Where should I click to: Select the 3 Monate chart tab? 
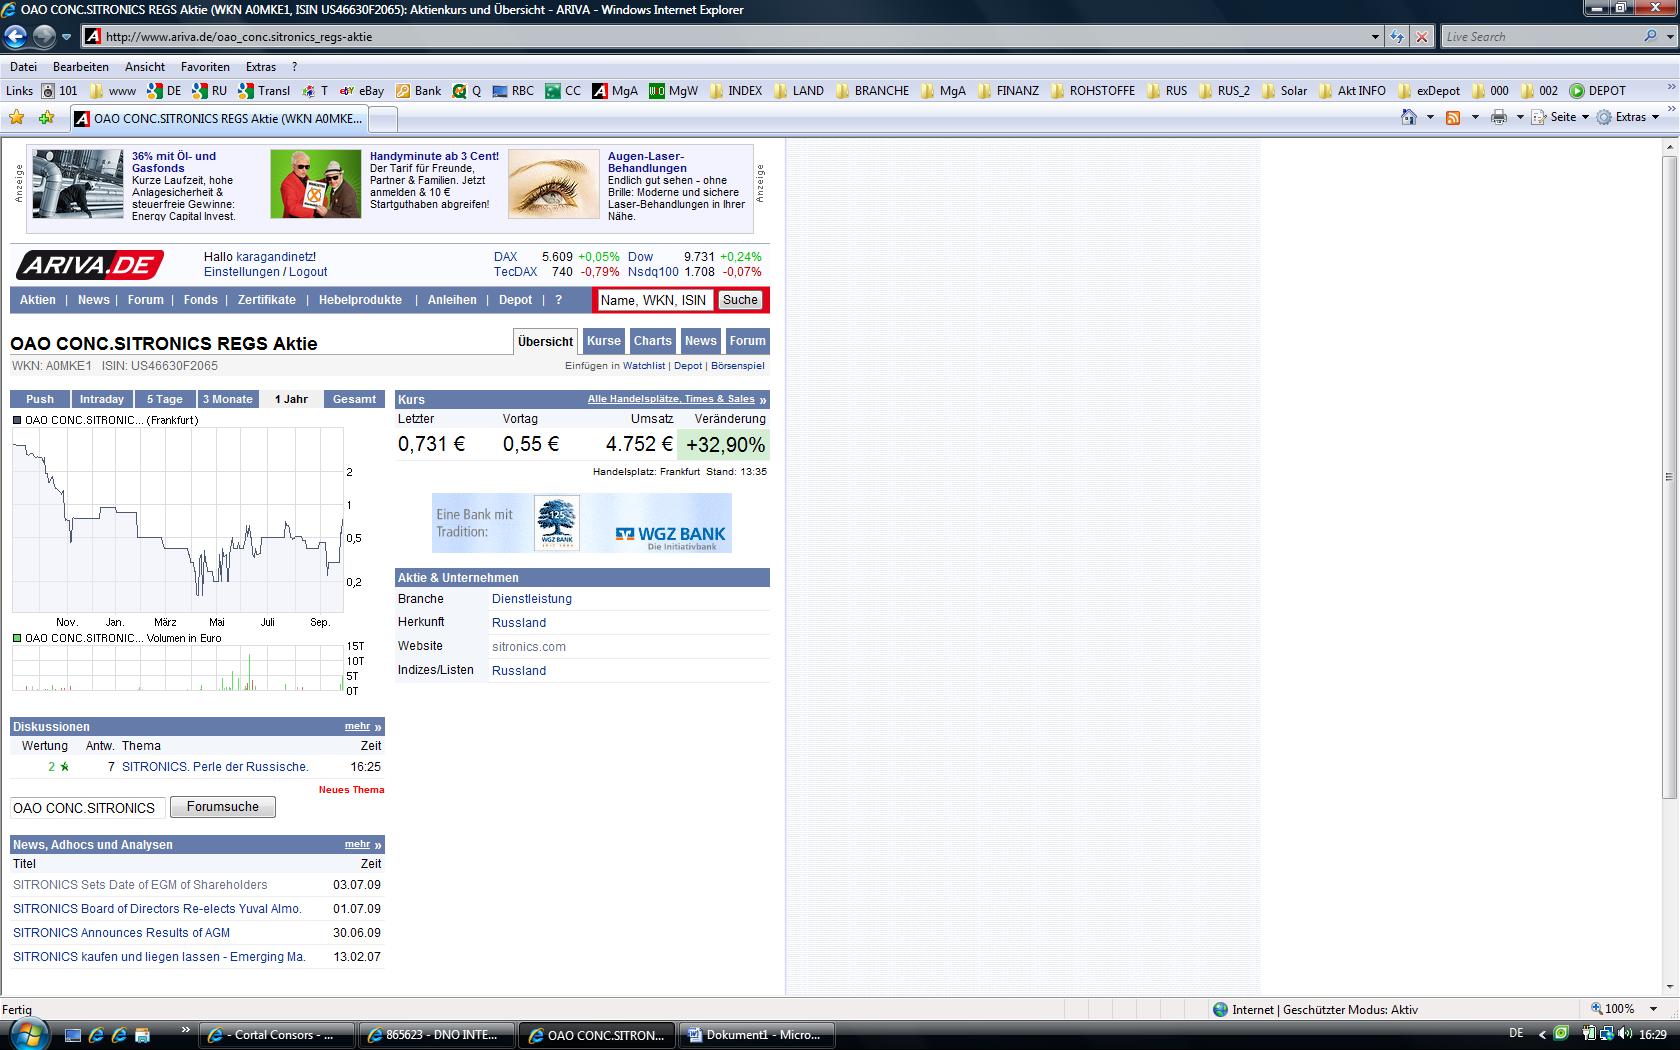(x=228, y=399)
